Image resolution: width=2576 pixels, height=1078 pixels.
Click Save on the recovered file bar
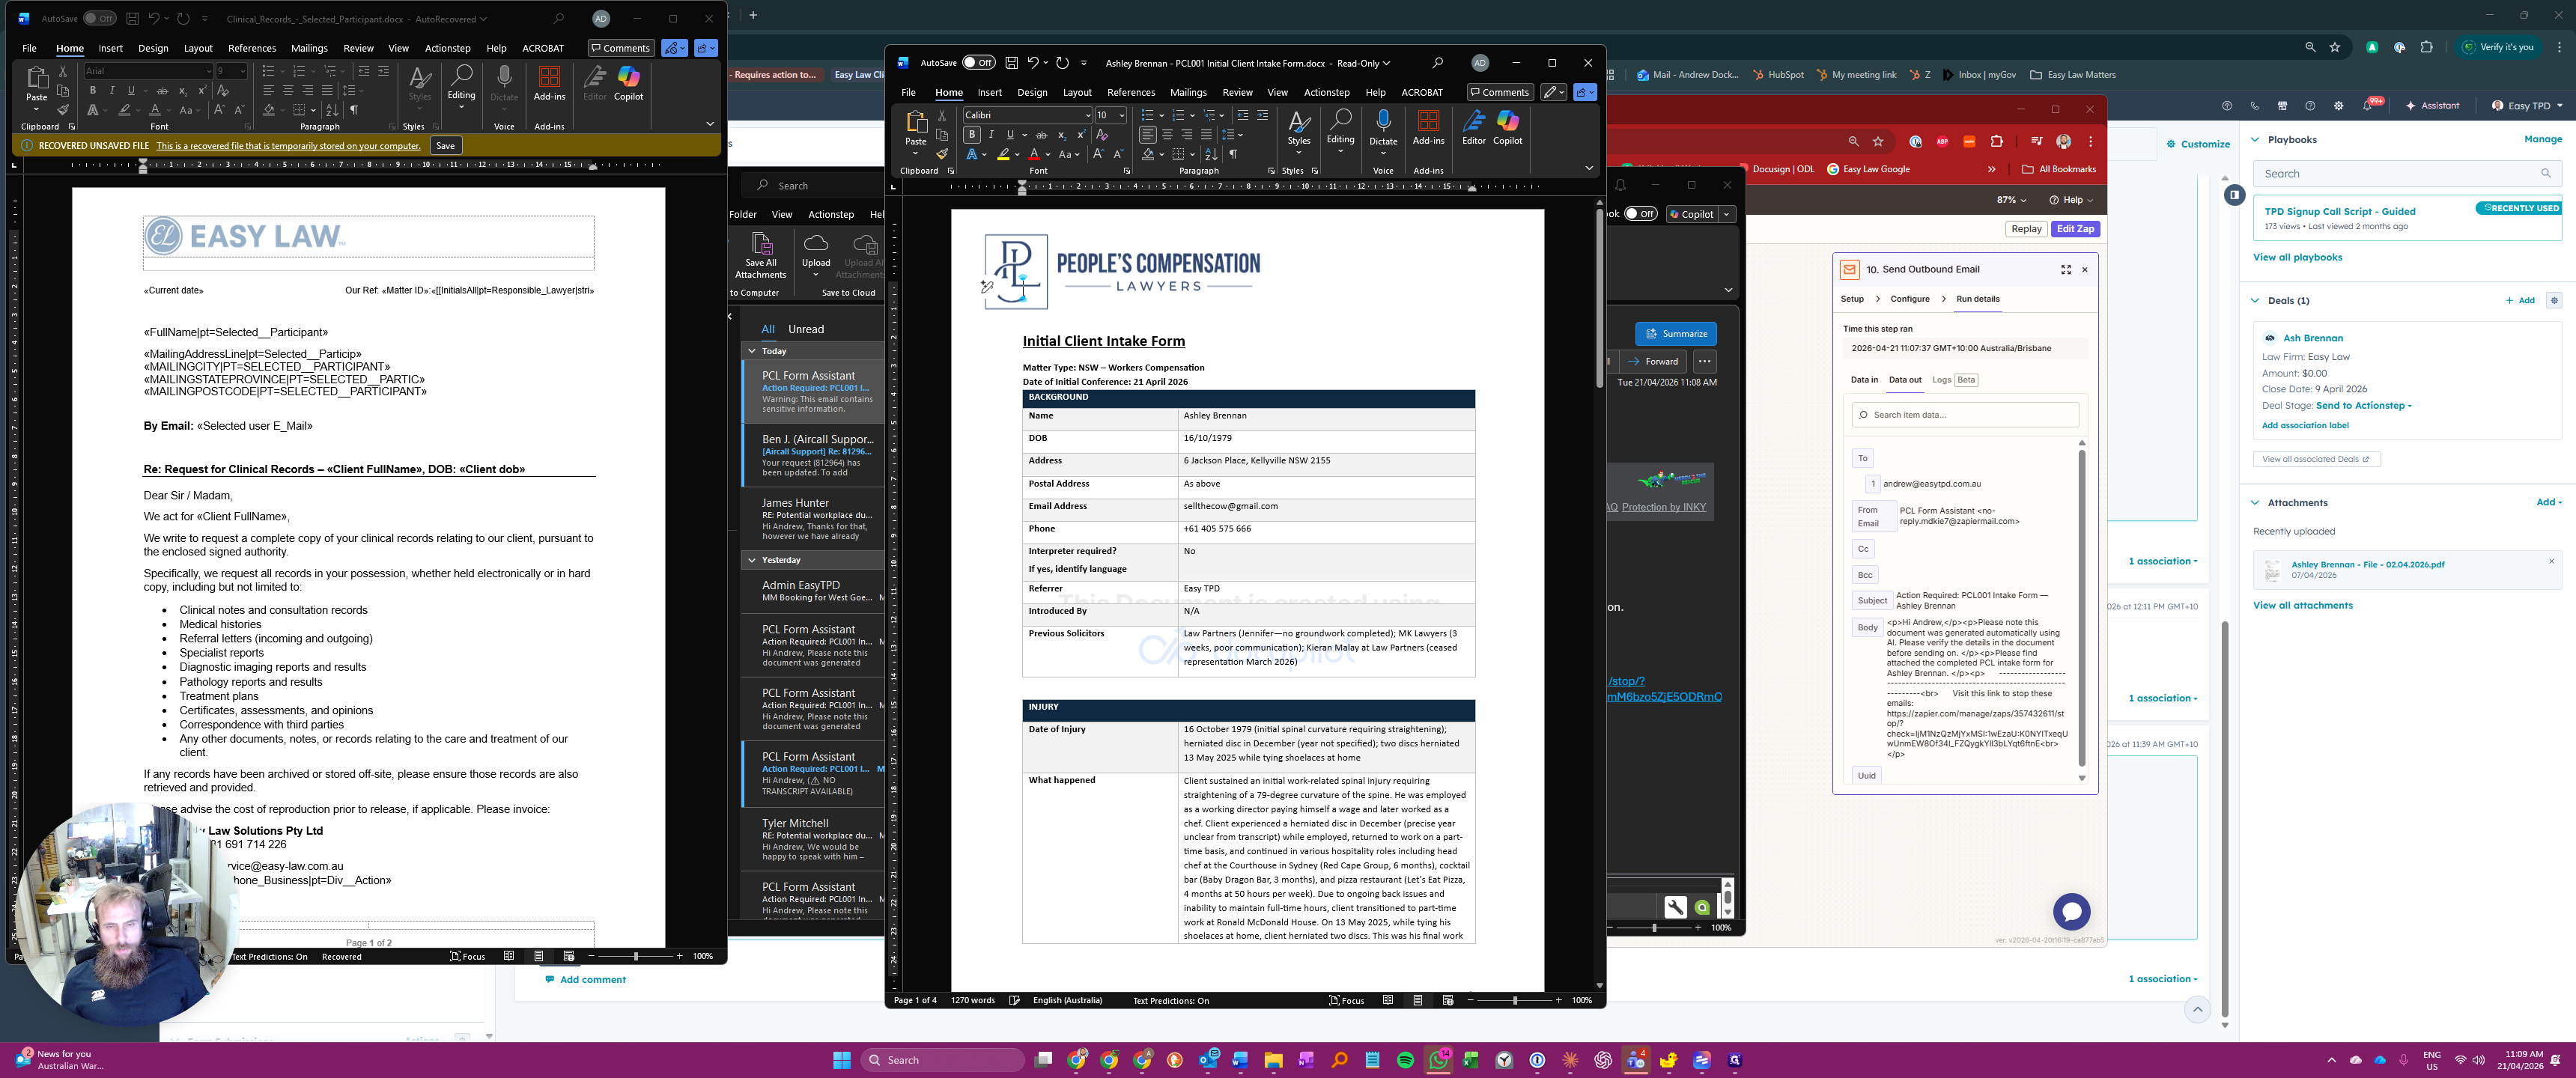445,146
